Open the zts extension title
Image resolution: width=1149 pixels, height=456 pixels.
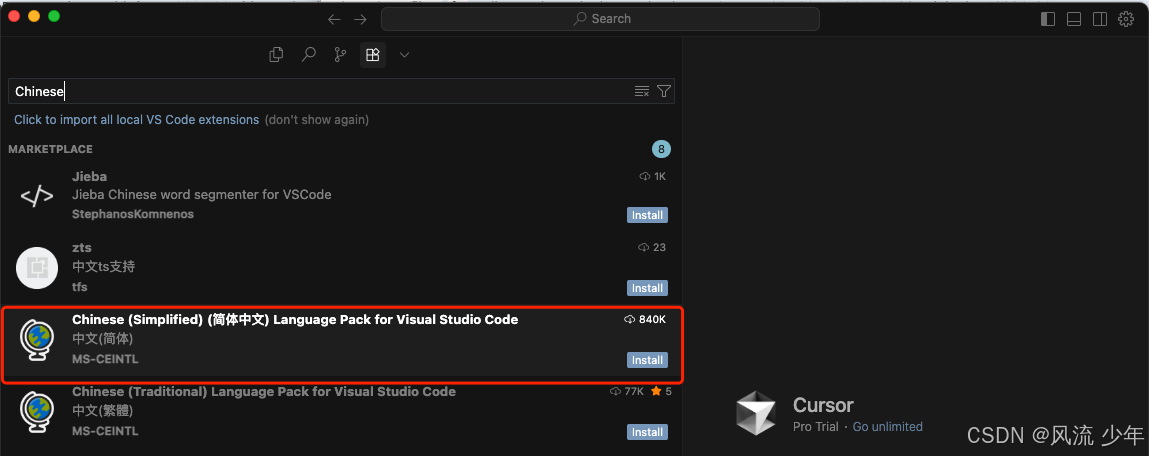click(x=81, y=248)
